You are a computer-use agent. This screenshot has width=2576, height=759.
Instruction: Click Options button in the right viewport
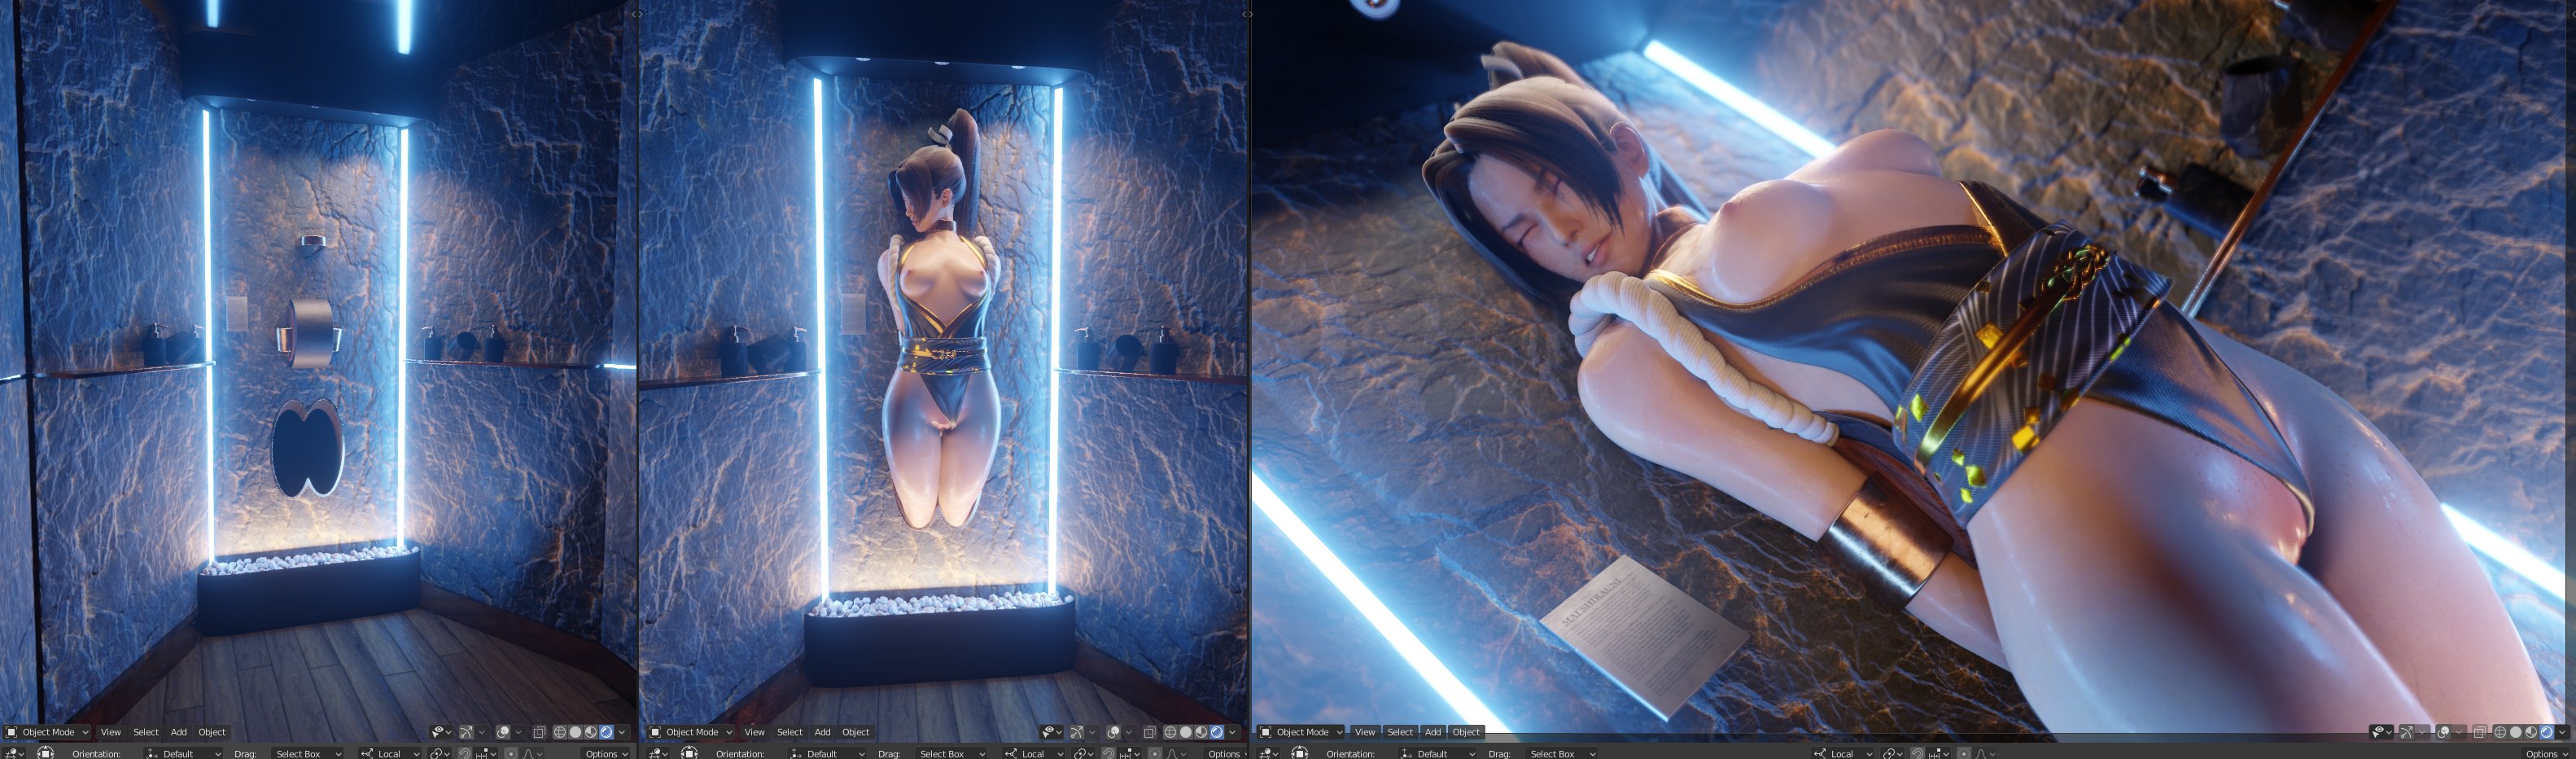click(x=2547, y=753)
